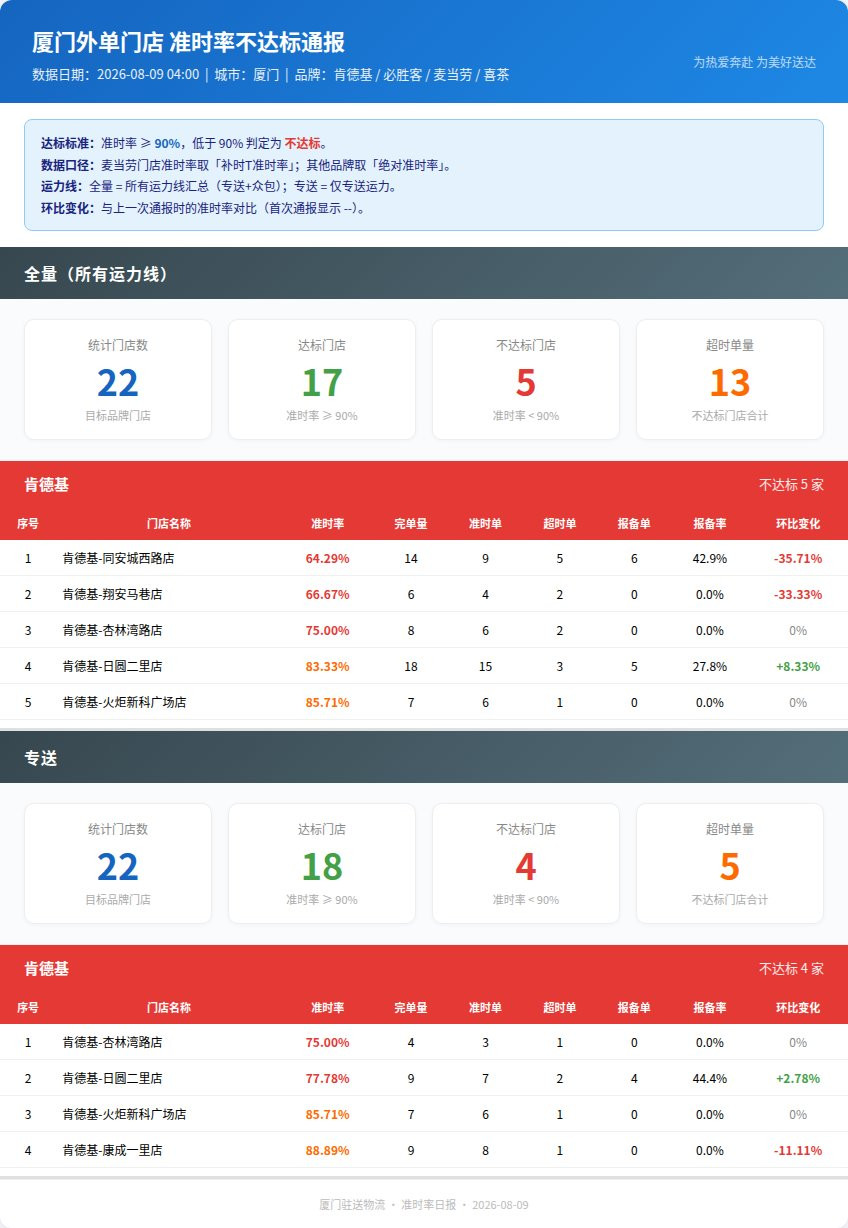The image size is (848, 1228).
Task: Click the title 厦门外单门店 准时率不达标通报
Action: (188, 43)
